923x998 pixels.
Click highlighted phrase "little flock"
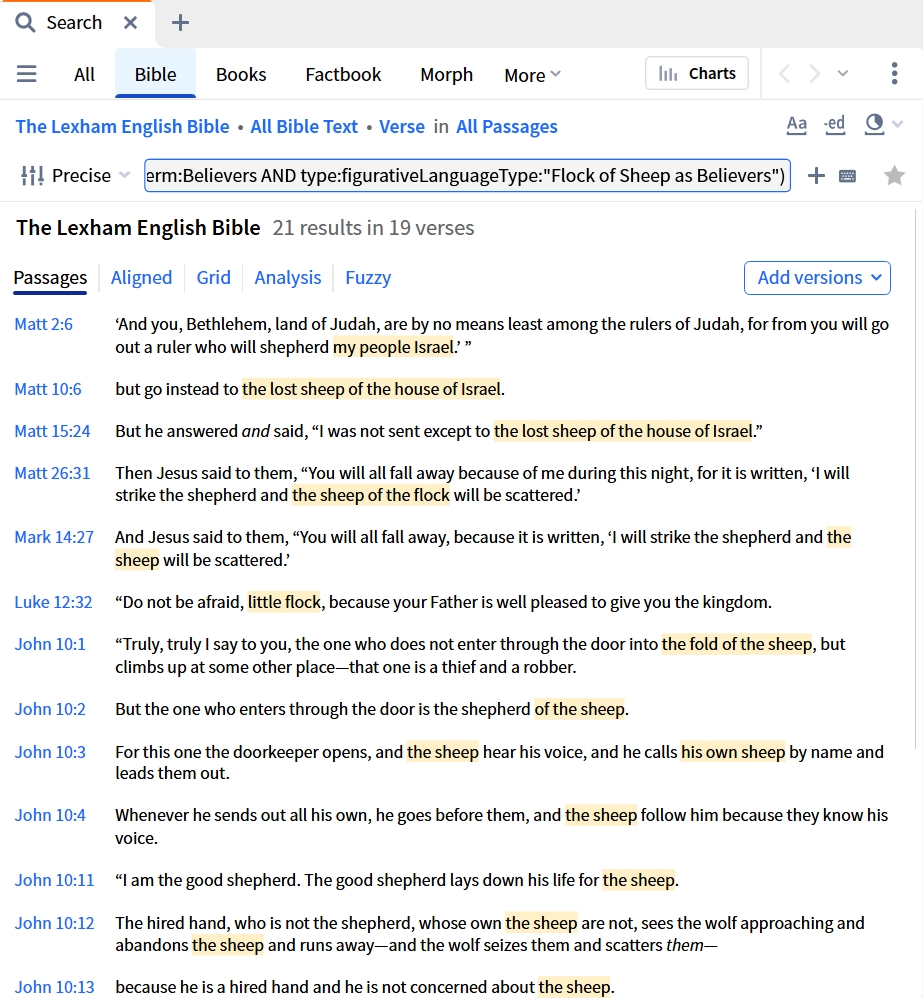point(284,602)
